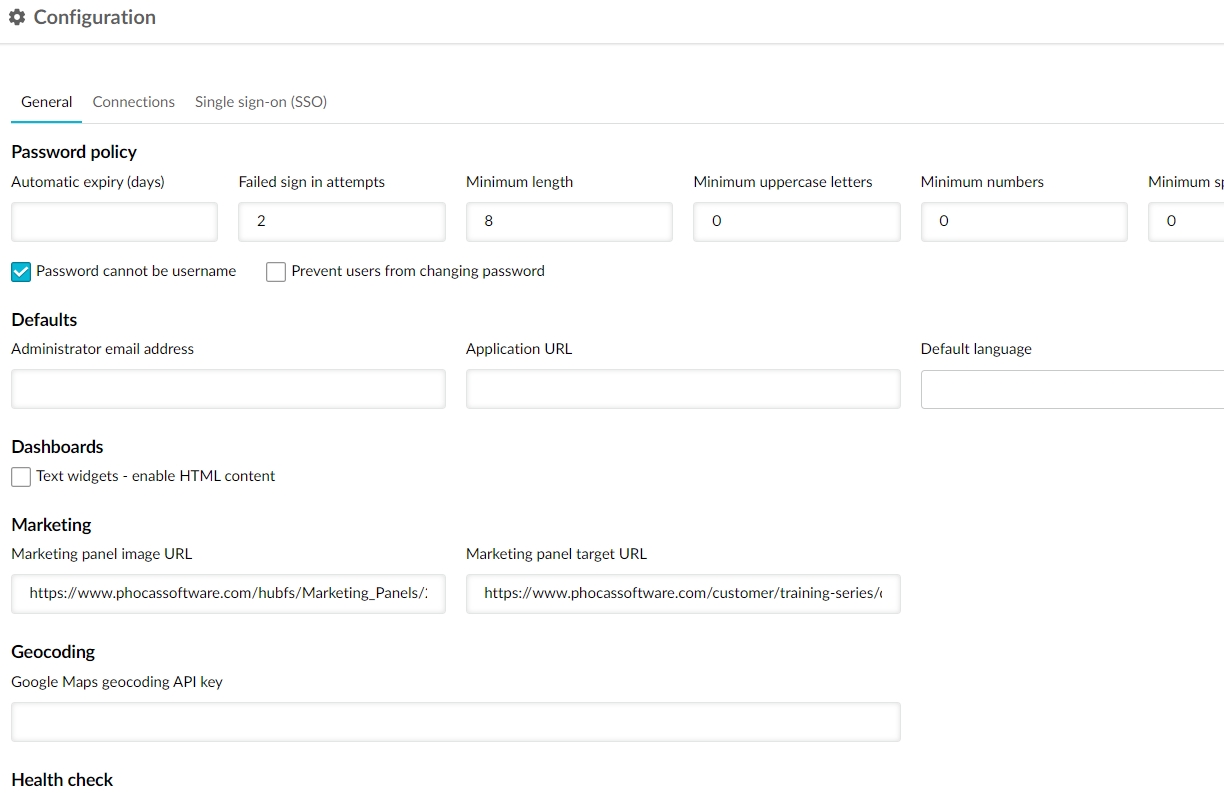The height and width of the screenshot is (793, 1224).
Task: Switch to the Connections tab
Action: (x=133, y=102)
